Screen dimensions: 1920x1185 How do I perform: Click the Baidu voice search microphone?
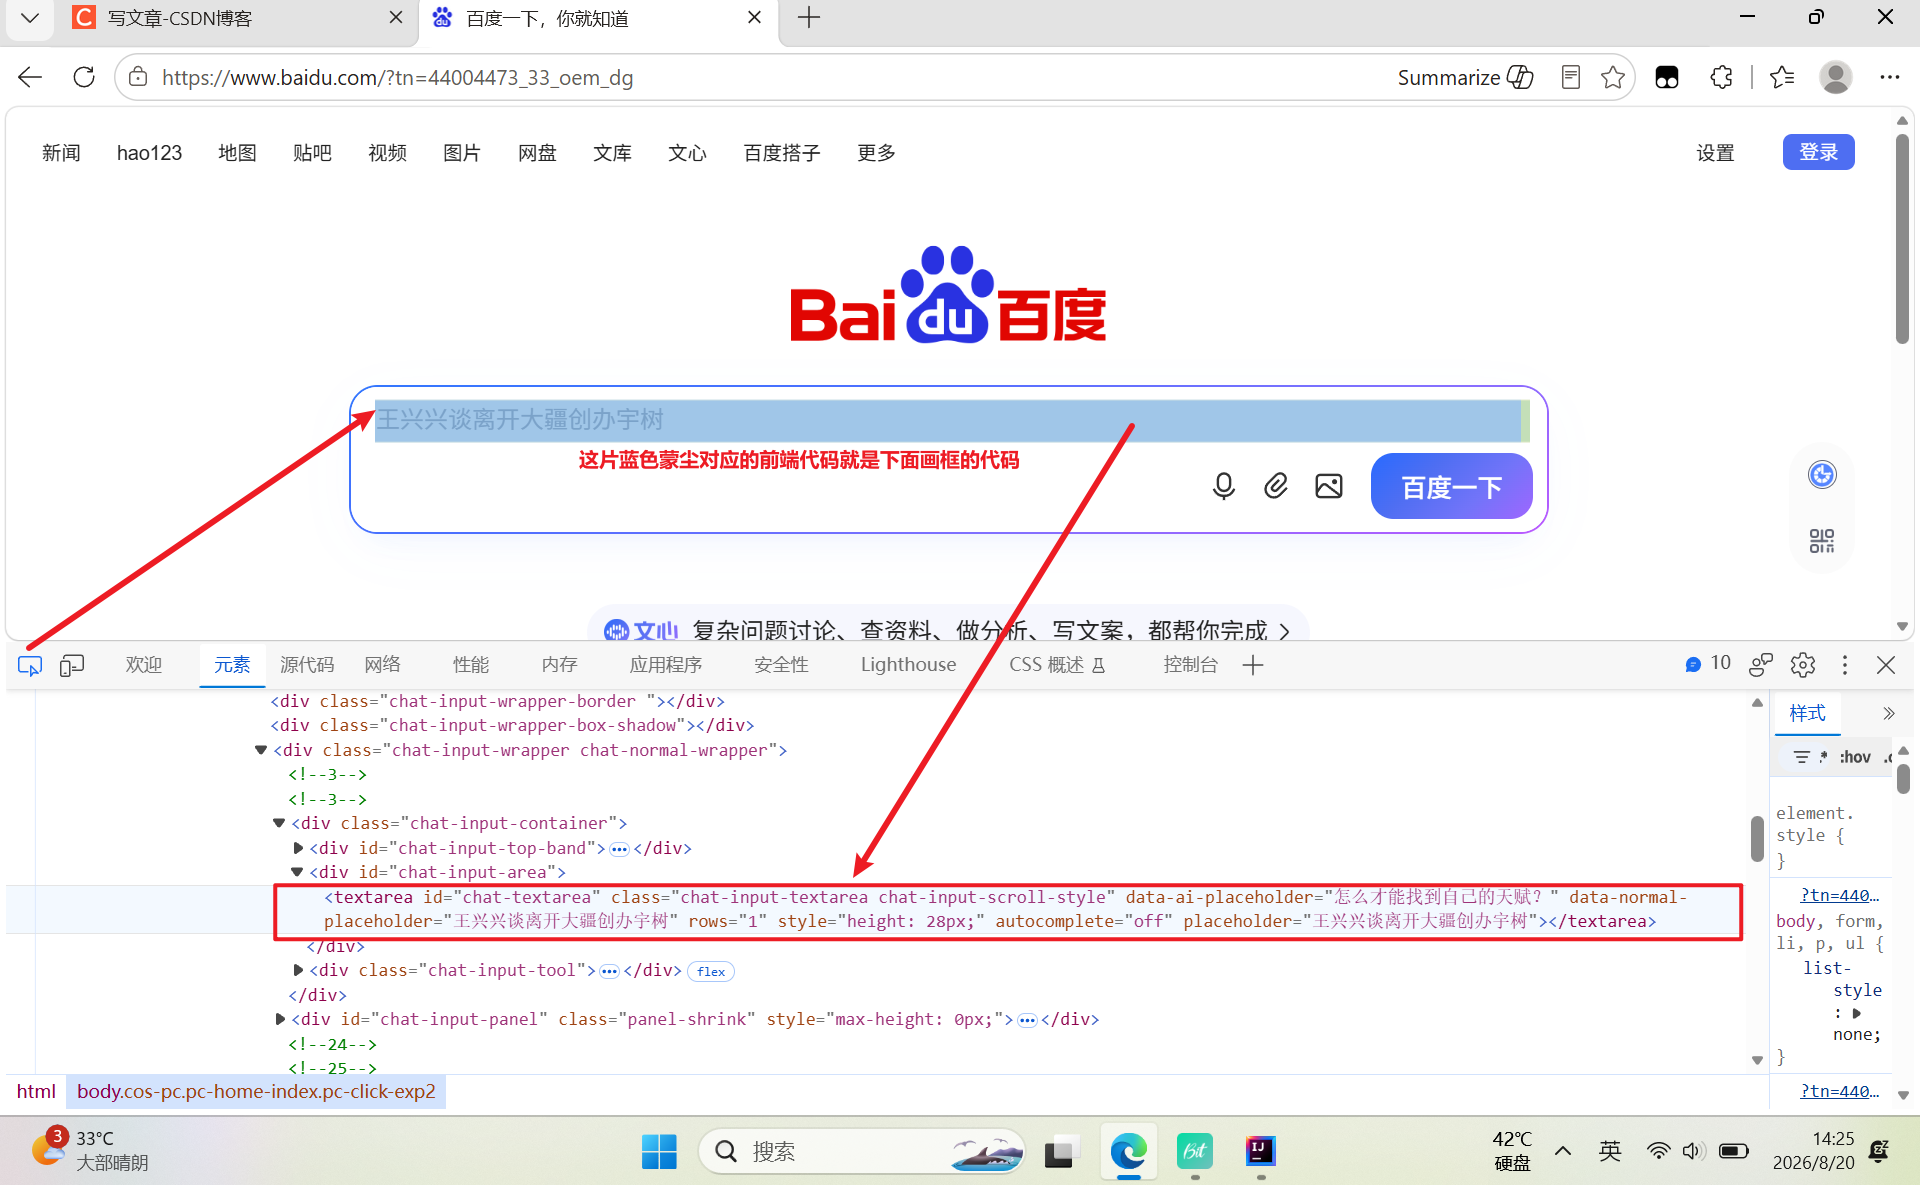tap(1223, 486)
